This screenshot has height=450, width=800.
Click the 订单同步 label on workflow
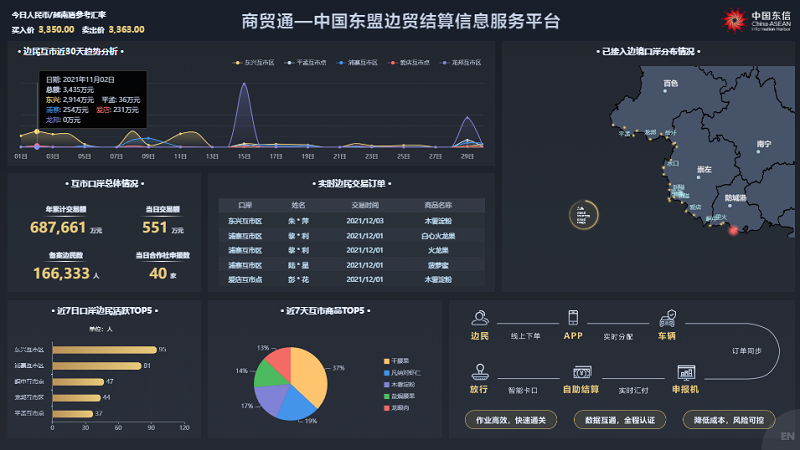747,351
